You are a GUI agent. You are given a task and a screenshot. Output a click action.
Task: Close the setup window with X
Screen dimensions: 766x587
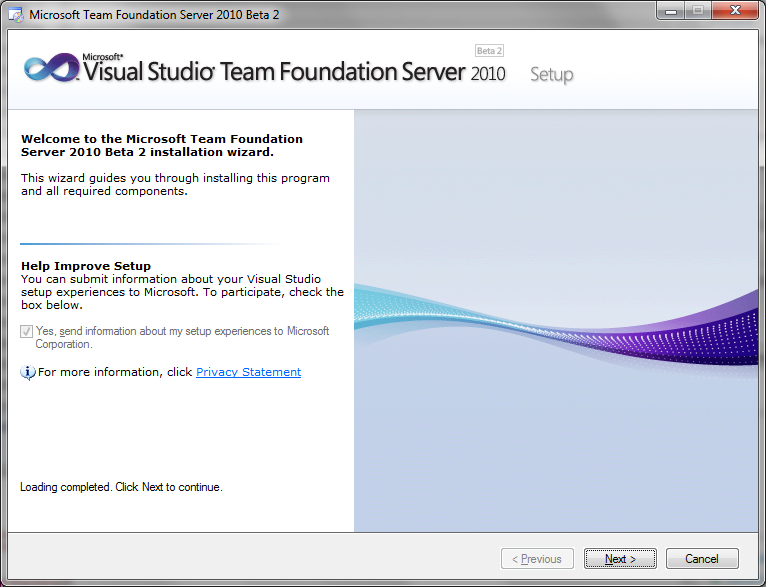click(735, 11)
